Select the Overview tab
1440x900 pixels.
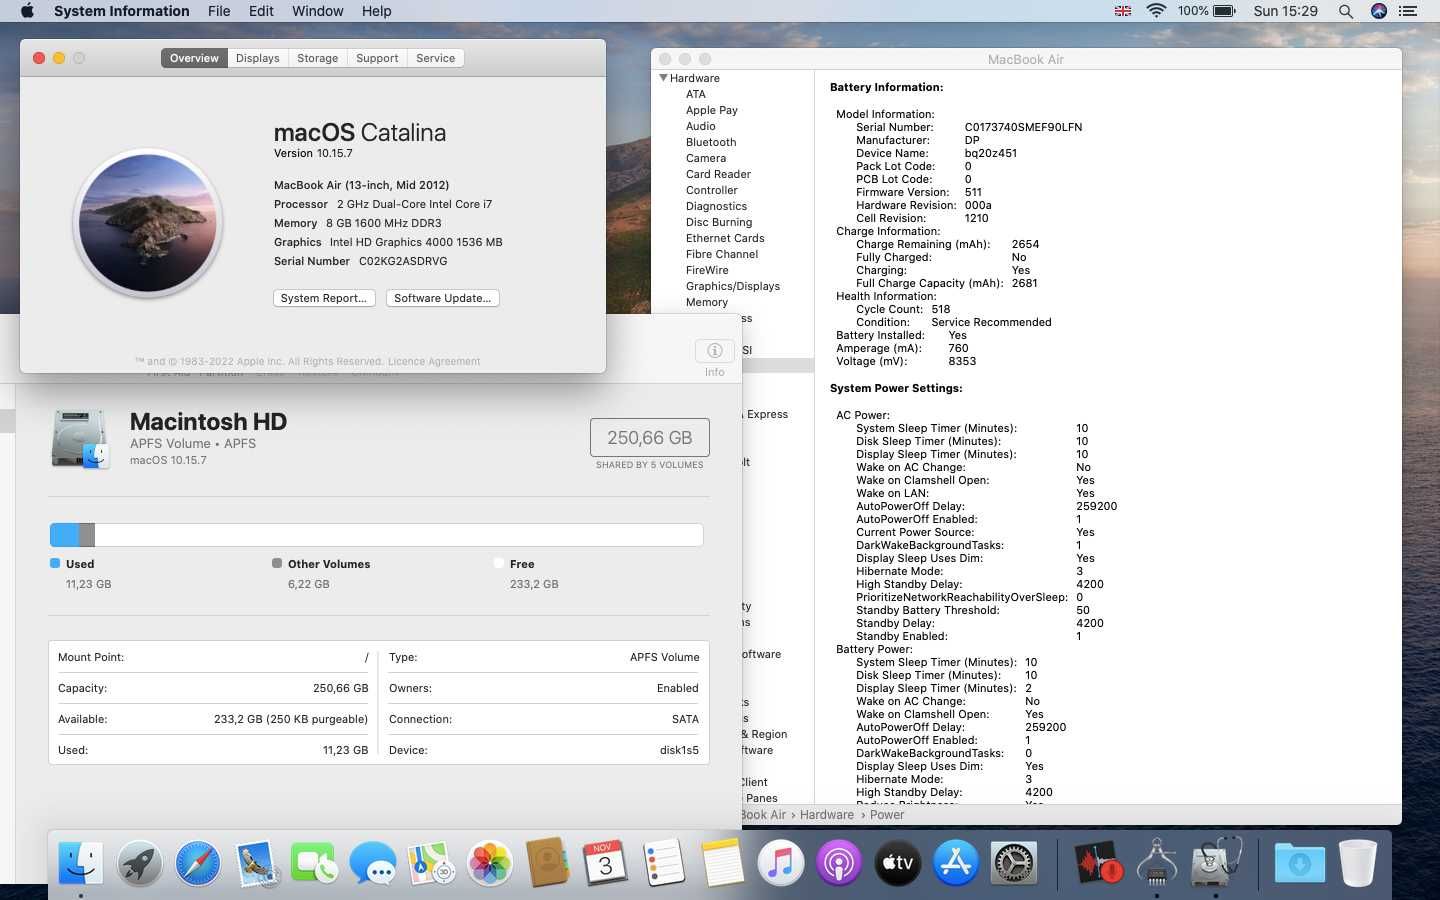click(x=194, y=58)
